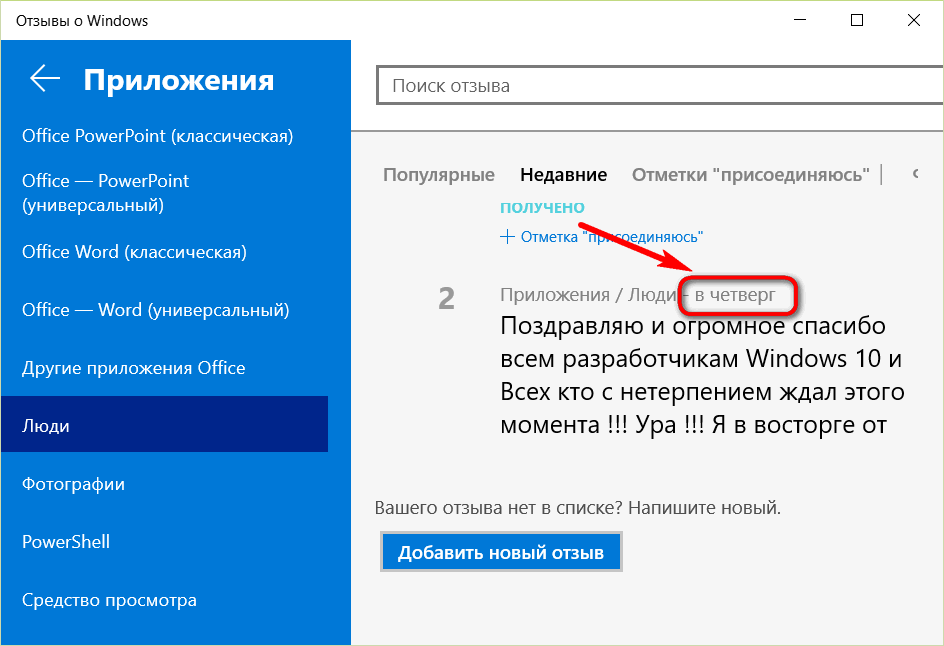The image size is (944, 646).
Task: Click the Приложения sidebar heading
Action: (x=178, y=81)
